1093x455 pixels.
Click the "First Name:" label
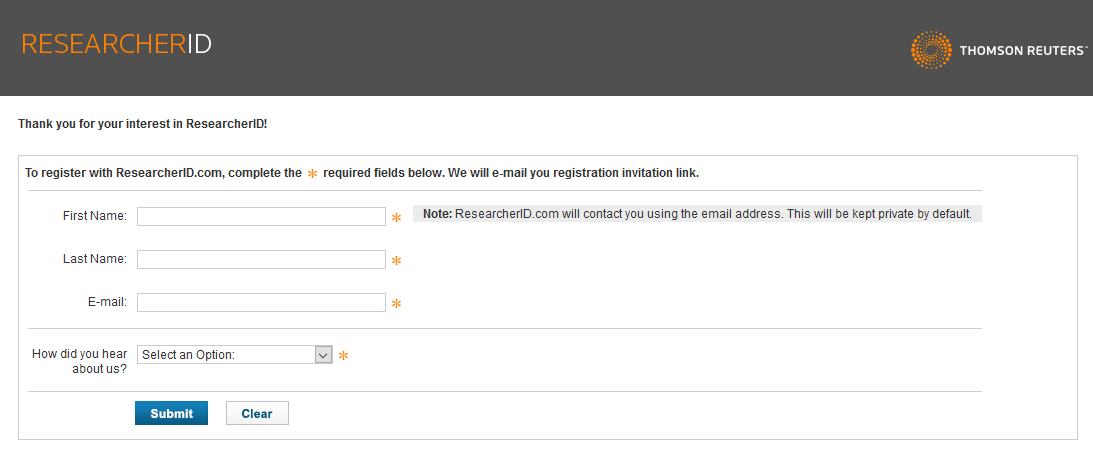pos(95,216)
